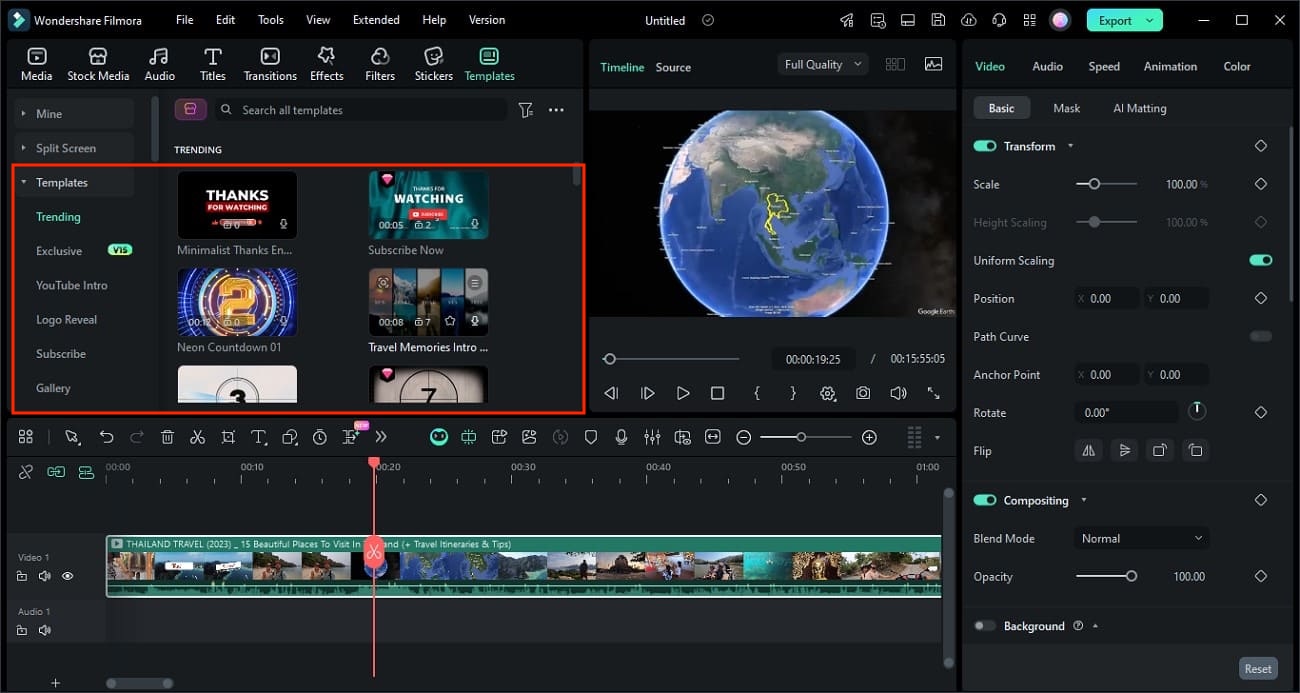This screenshot has width=1300, height=693.
Task: Select Trending in the templates sidebar
Action: coord(58,216)
